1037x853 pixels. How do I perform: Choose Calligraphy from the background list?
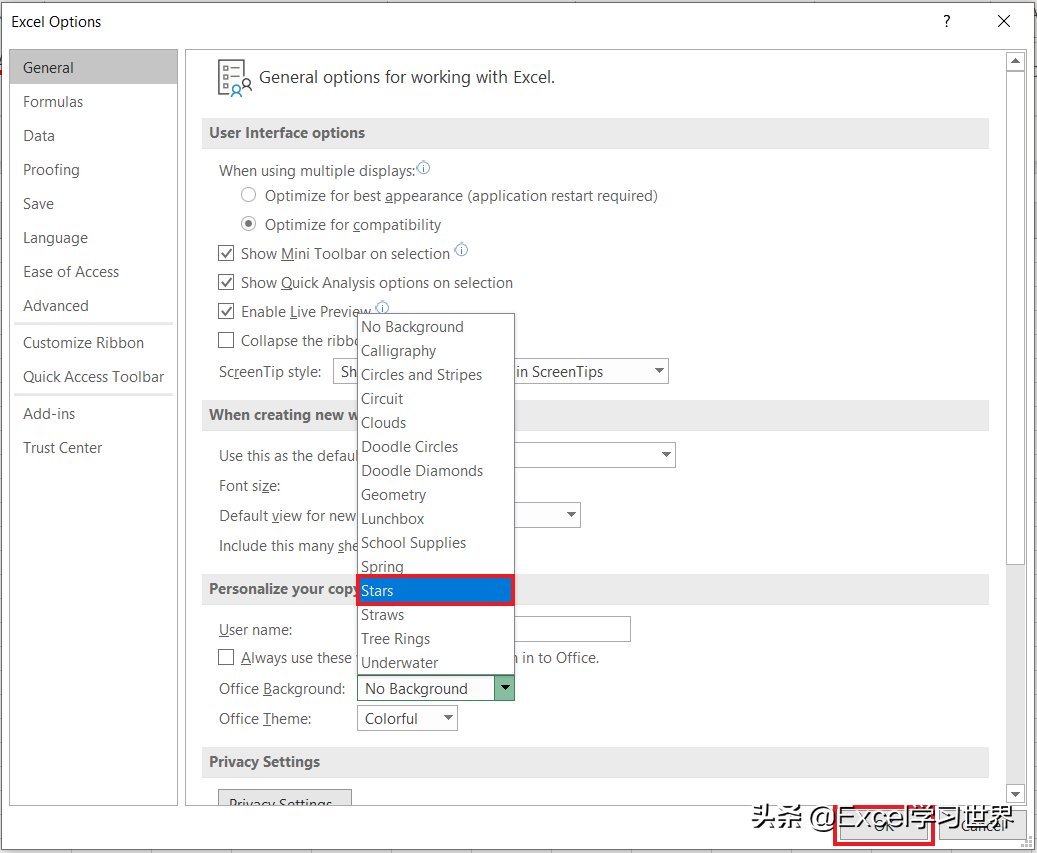436,350
